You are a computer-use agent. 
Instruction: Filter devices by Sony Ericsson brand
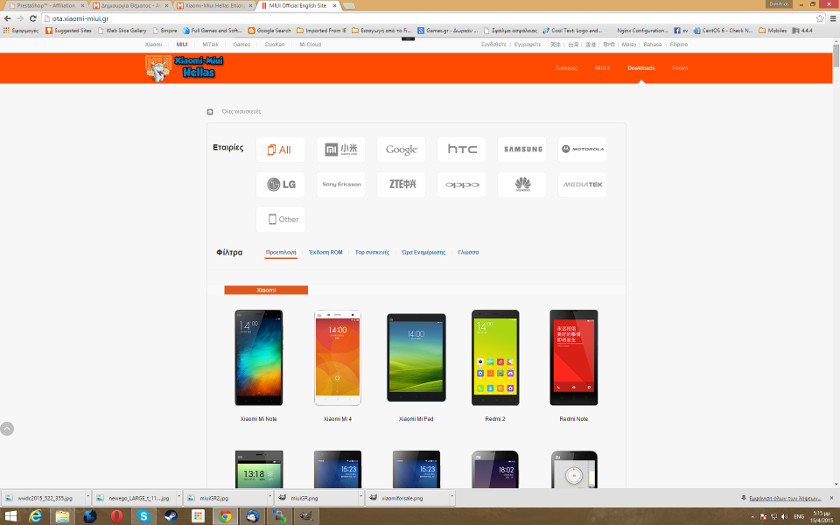pos(341,184)
